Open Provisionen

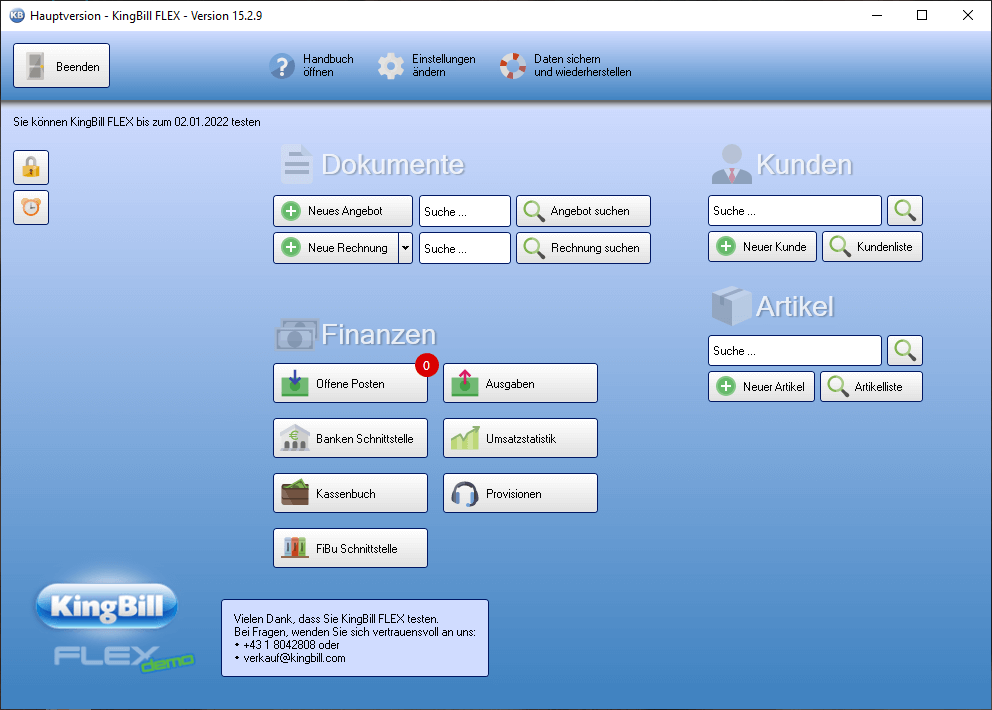(520, 493)
